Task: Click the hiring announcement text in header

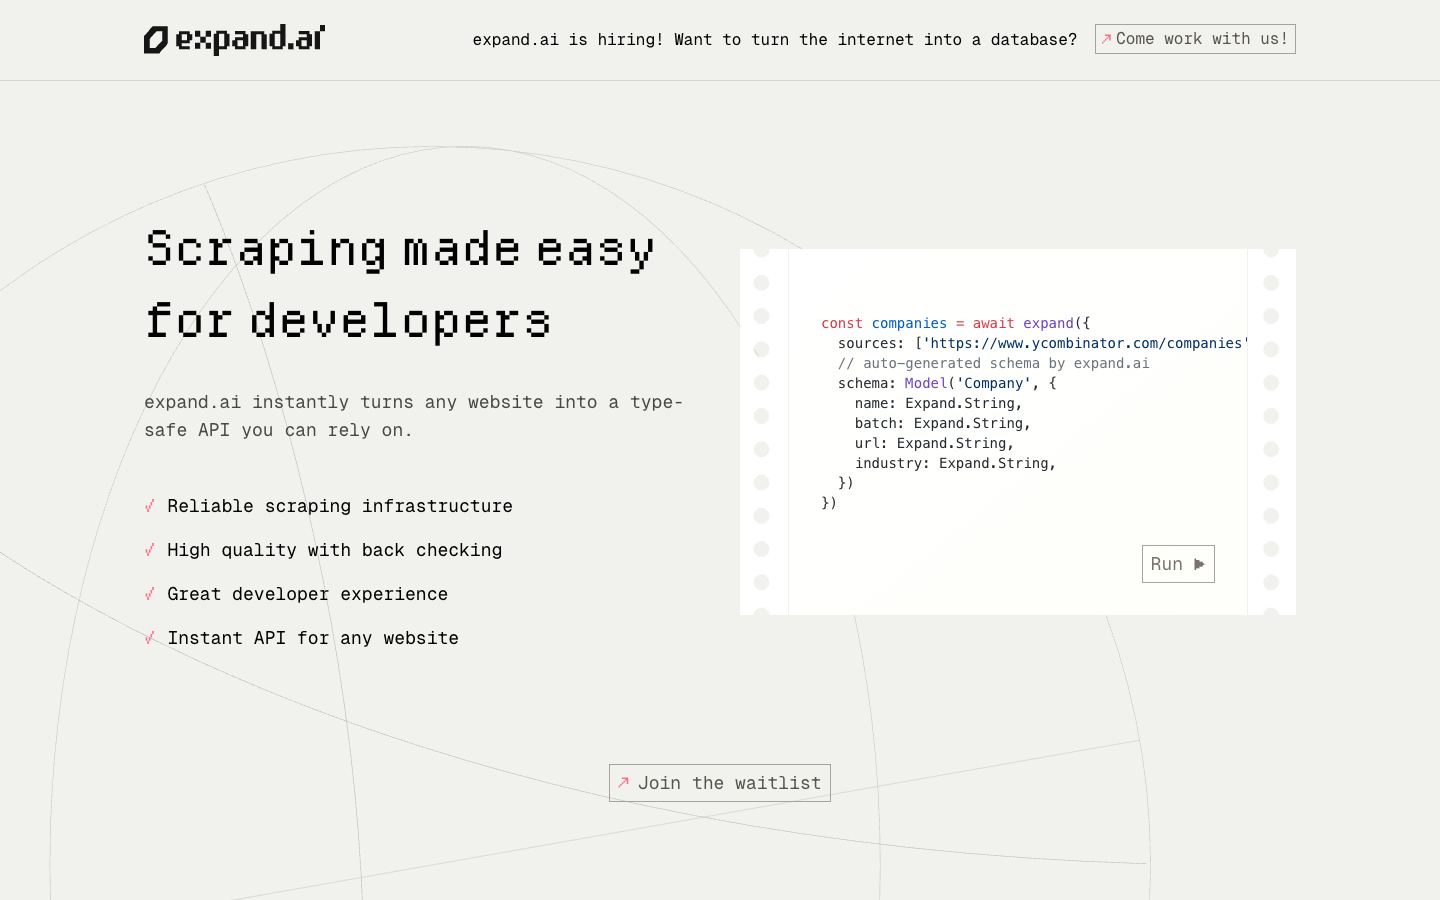Action: [774, 40]
